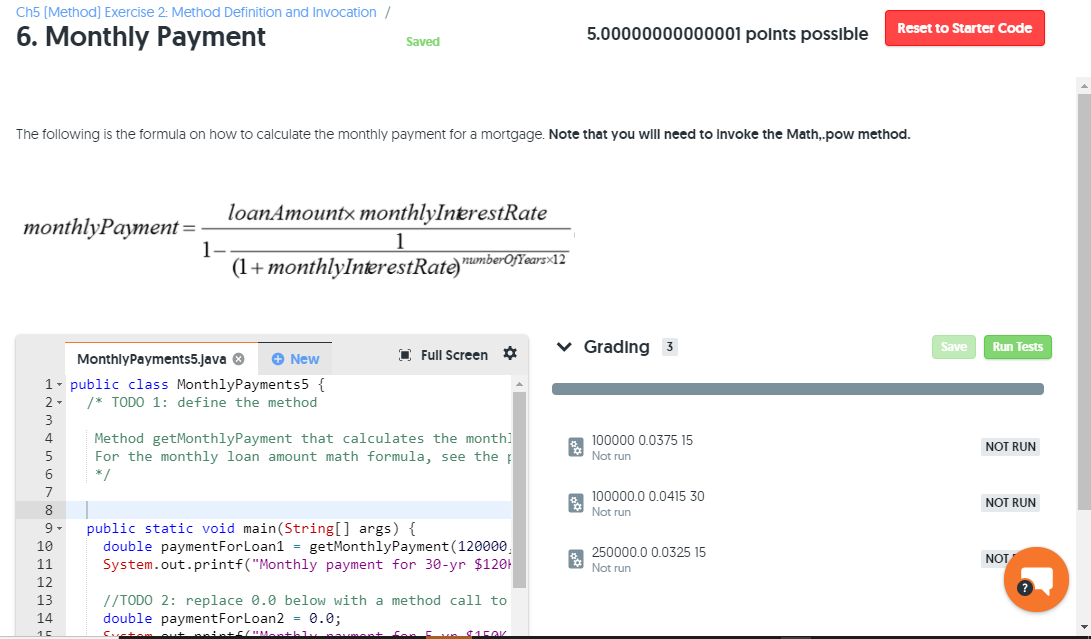Select test case 100000 0.0375 15
1091x639 pixels.
point(642,441)
